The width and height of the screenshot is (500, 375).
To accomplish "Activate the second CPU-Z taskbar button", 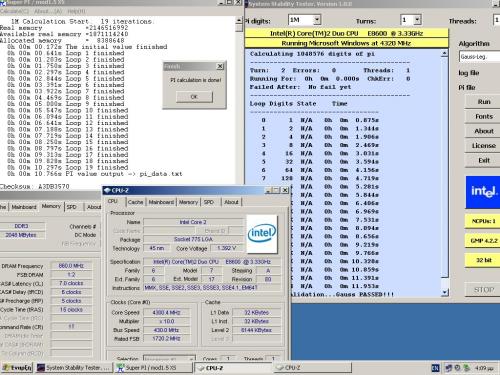I will click(x=313, y=368).
